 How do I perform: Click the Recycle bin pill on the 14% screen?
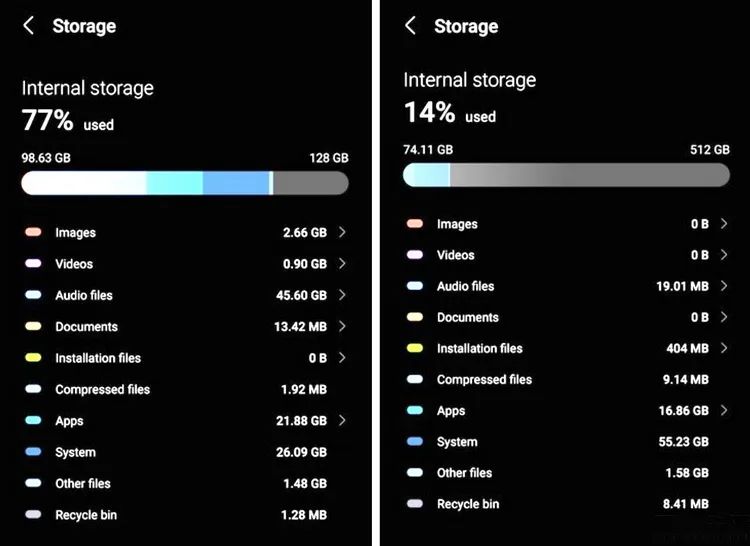[415, 504]
